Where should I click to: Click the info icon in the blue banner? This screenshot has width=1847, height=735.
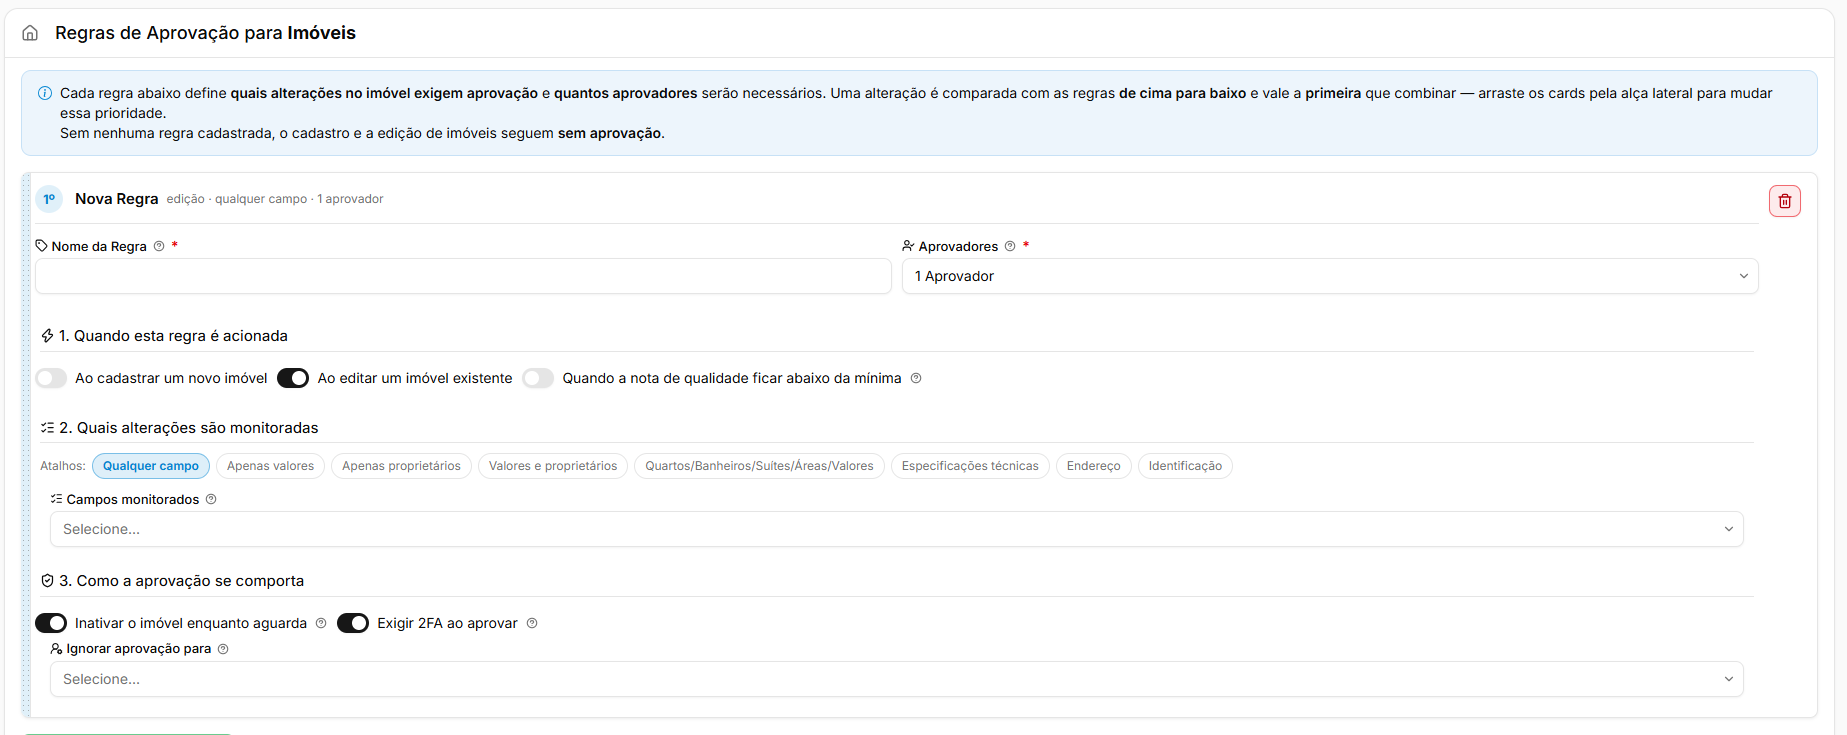pyautogui.click(x=45, y=93)
